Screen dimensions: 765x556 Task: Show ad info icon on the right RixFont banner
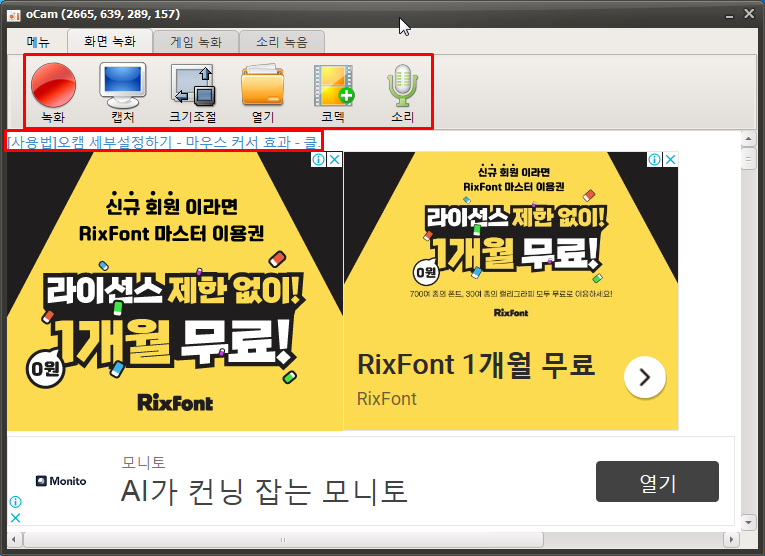coord(655,159)
